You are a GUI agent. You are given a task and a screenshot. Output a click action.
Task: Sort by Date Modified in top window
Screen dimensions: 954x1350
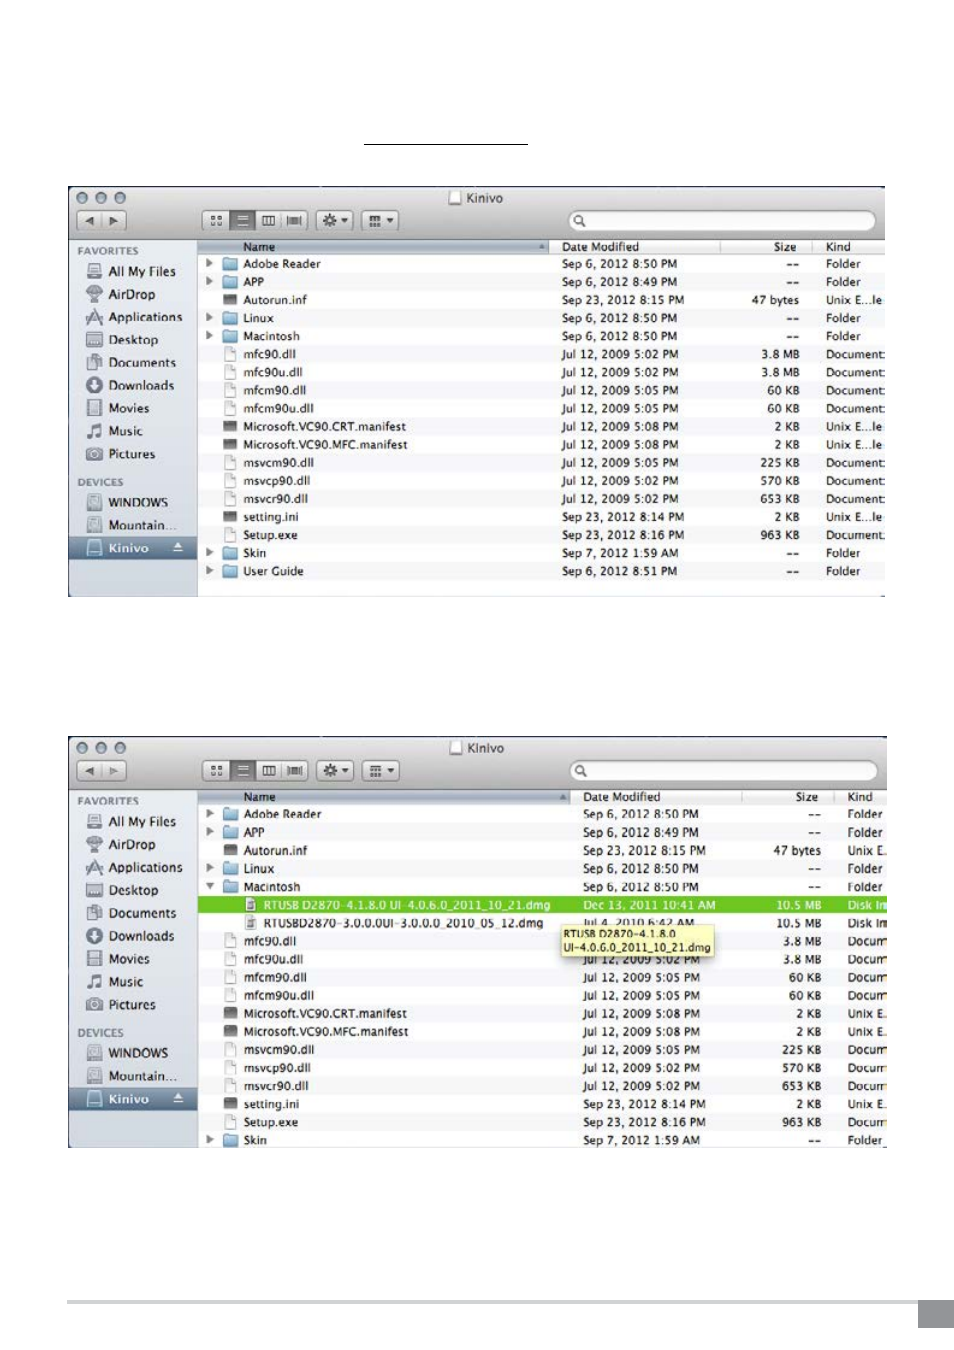600,246
